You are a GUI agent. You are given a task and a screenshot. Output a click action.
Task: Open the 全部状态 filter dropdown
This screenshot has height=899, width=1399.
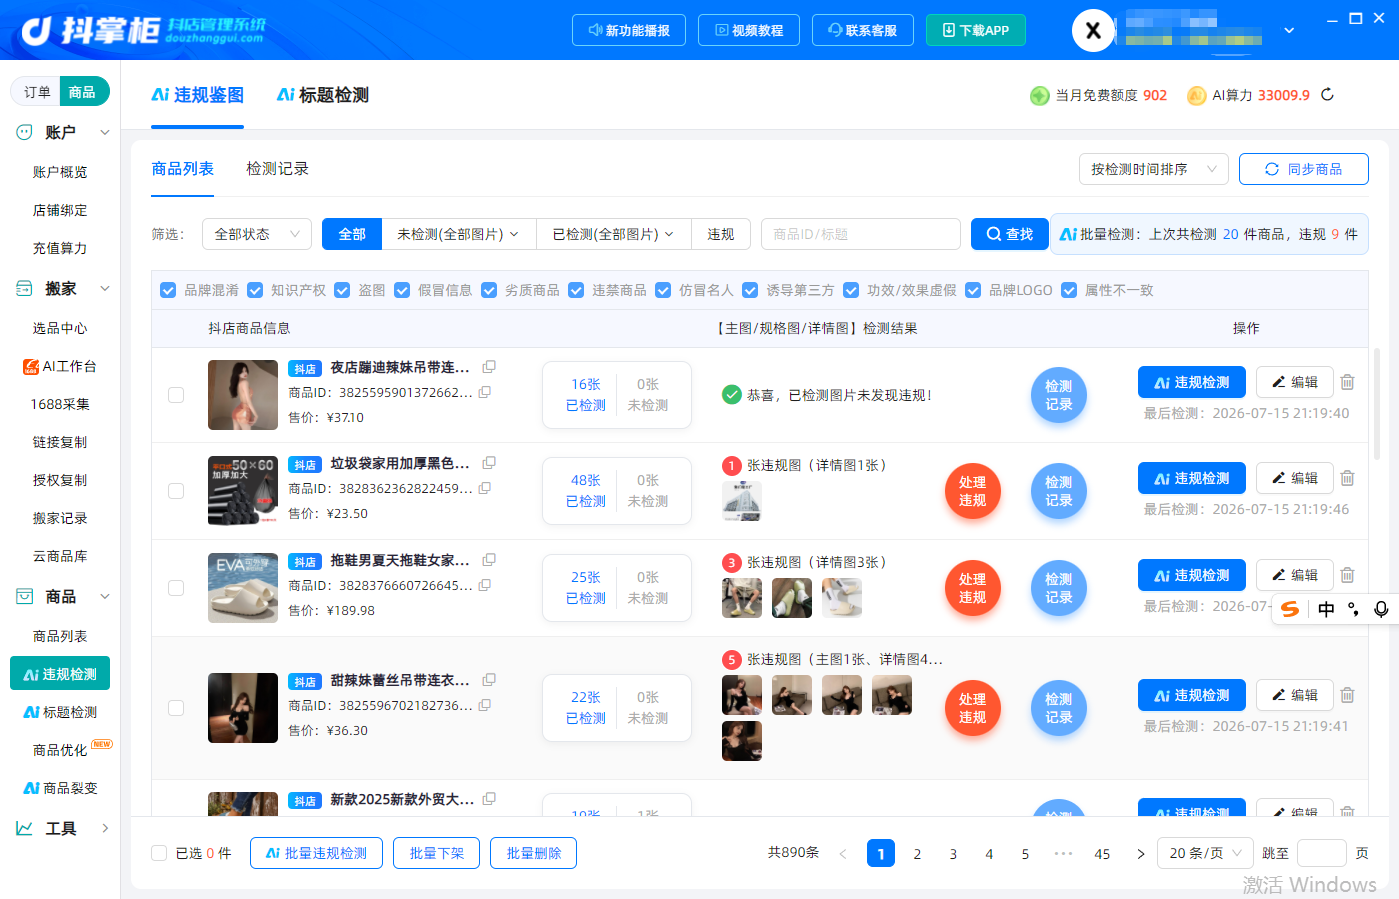tap(257, 234)
